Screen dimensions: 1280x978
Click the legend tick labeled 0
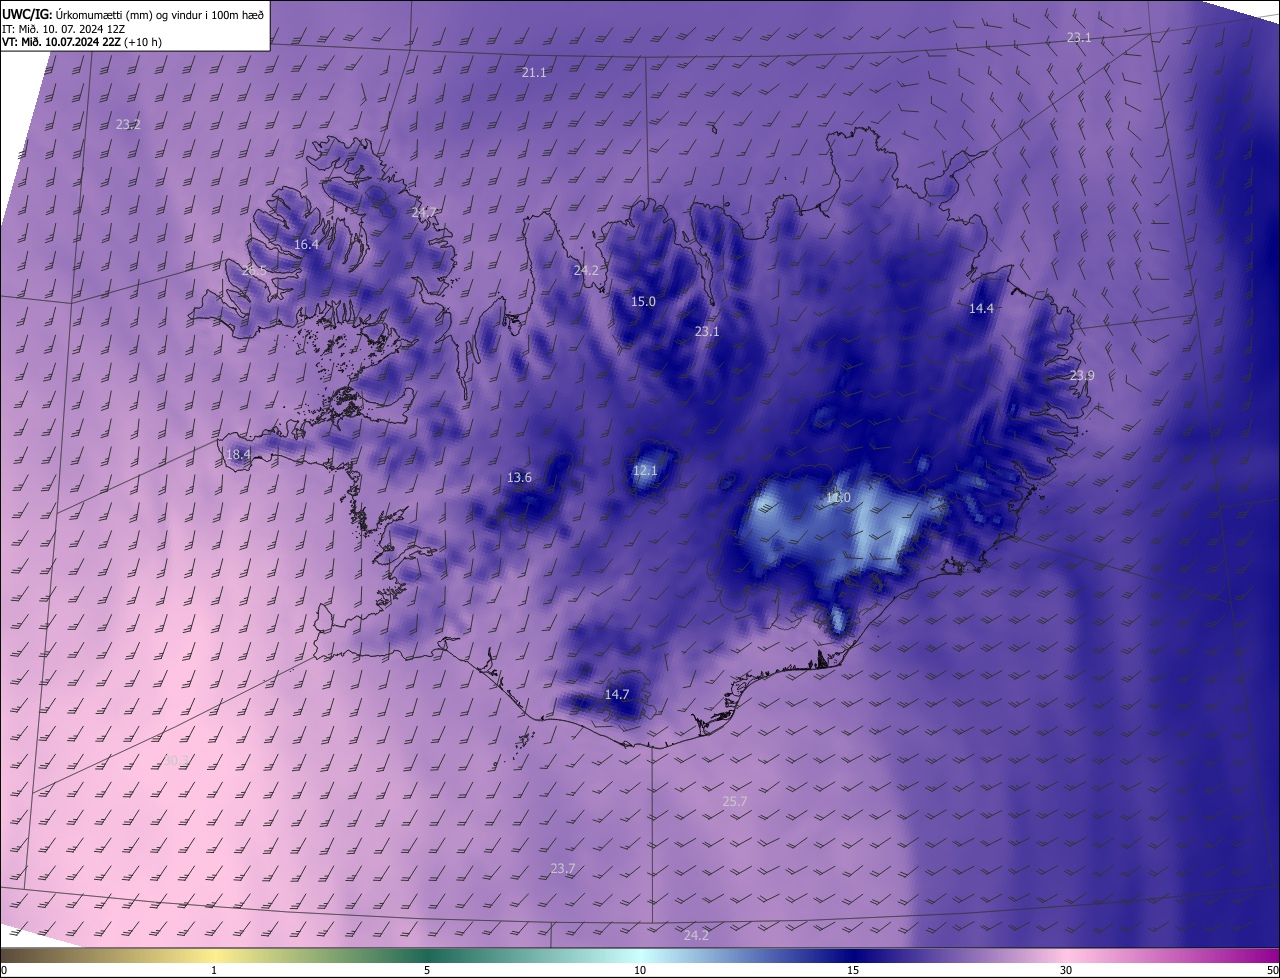(x=4, y=970)
